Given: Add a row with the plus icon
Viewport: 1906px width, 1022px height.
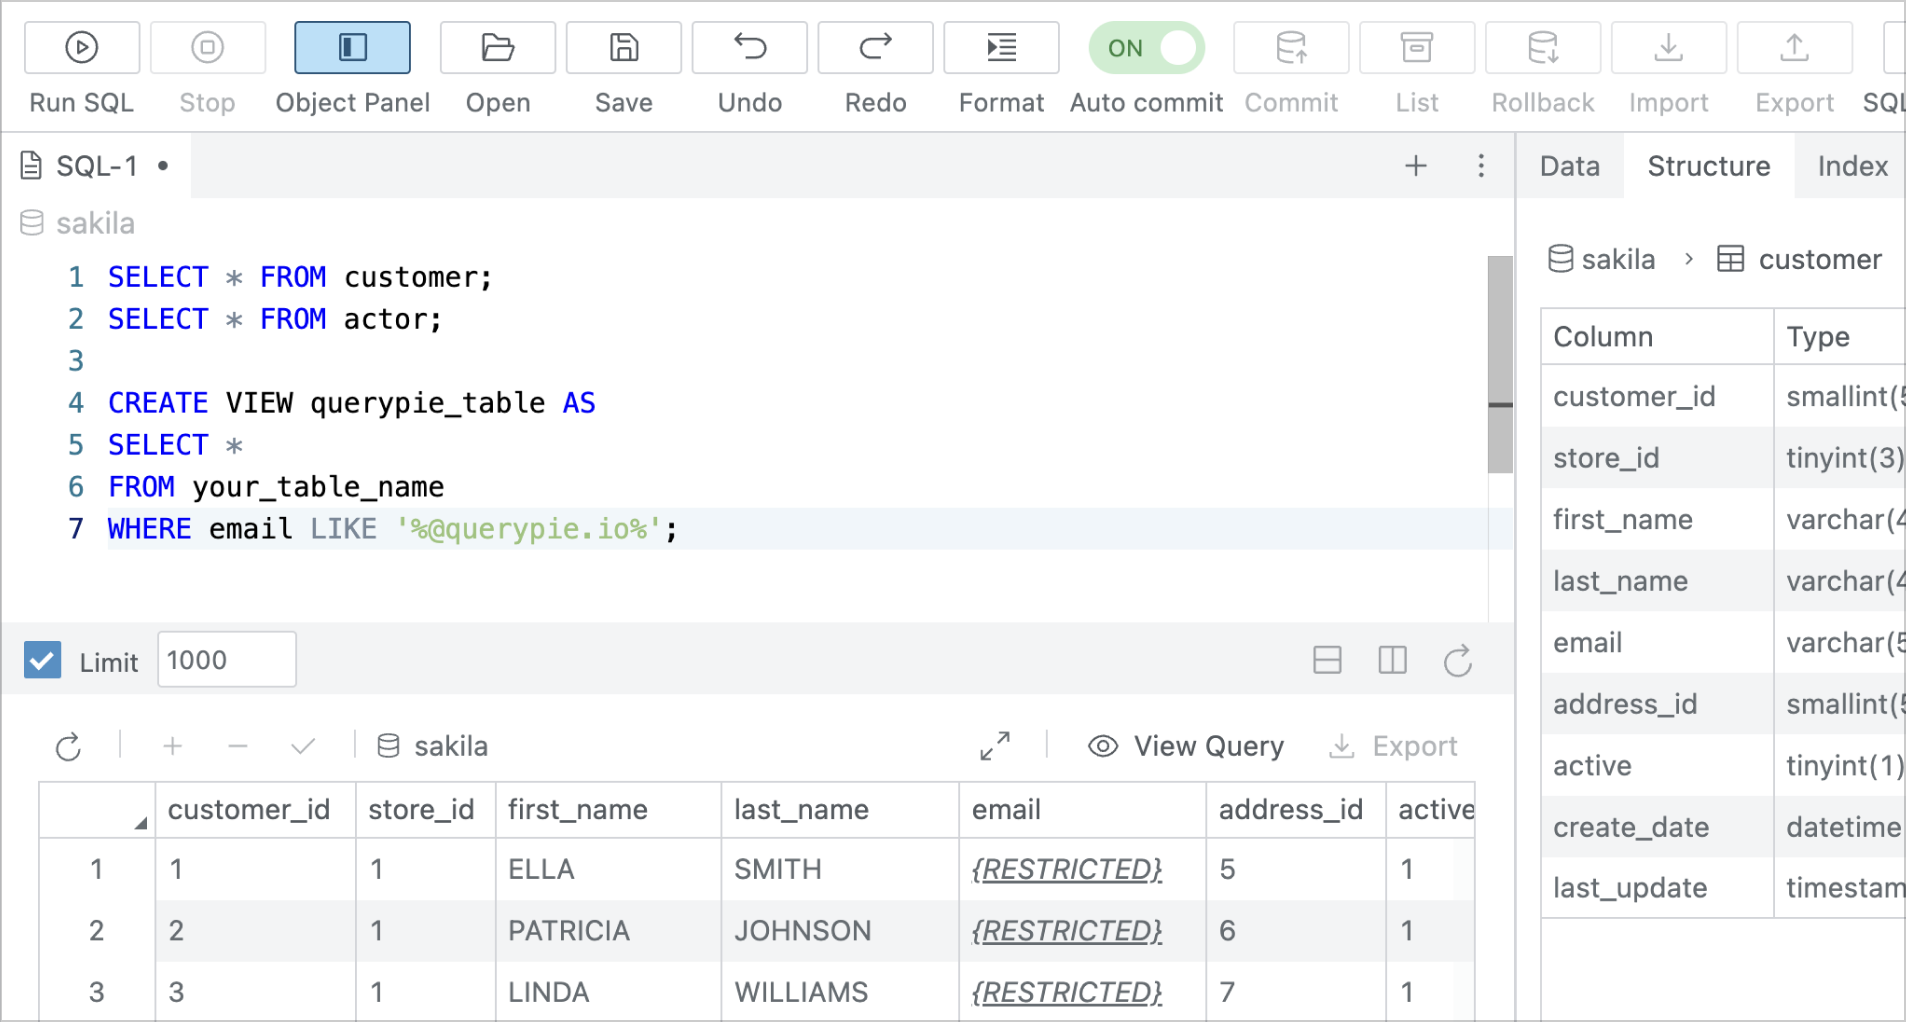Looking at the screenshot, I should (173, 746).
